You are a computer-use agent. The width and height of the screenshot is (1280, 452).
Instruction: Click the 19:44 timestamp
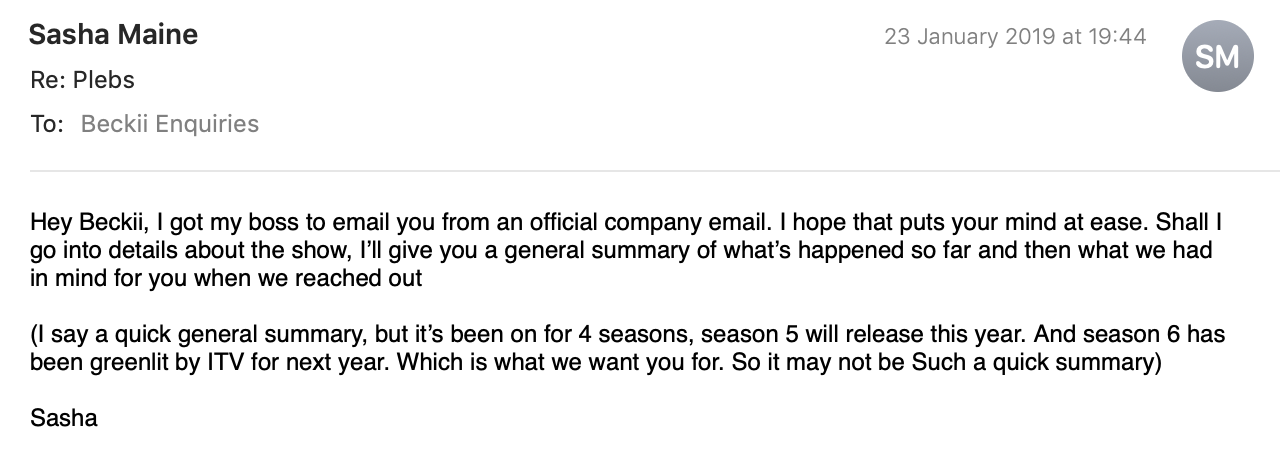(x=1118, y=37)
